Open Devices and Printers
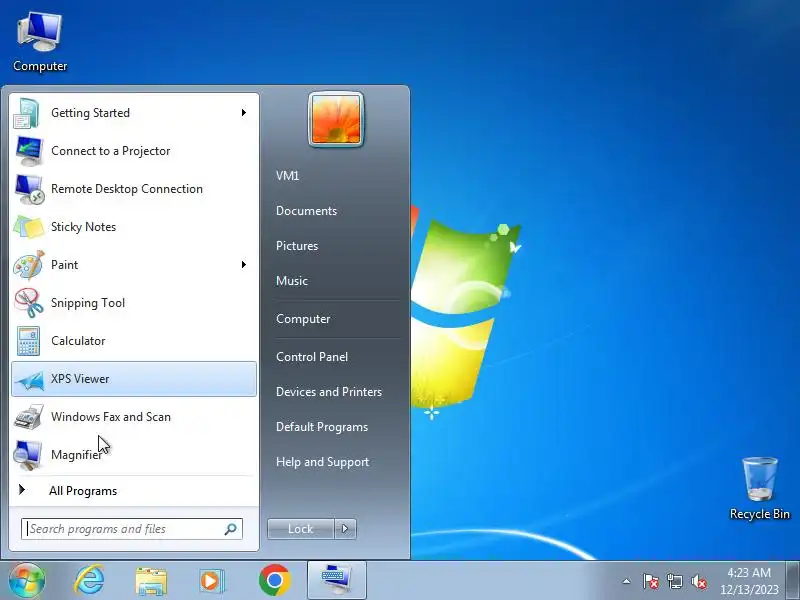Screen dimensions: 800x600 pos(329,392)
